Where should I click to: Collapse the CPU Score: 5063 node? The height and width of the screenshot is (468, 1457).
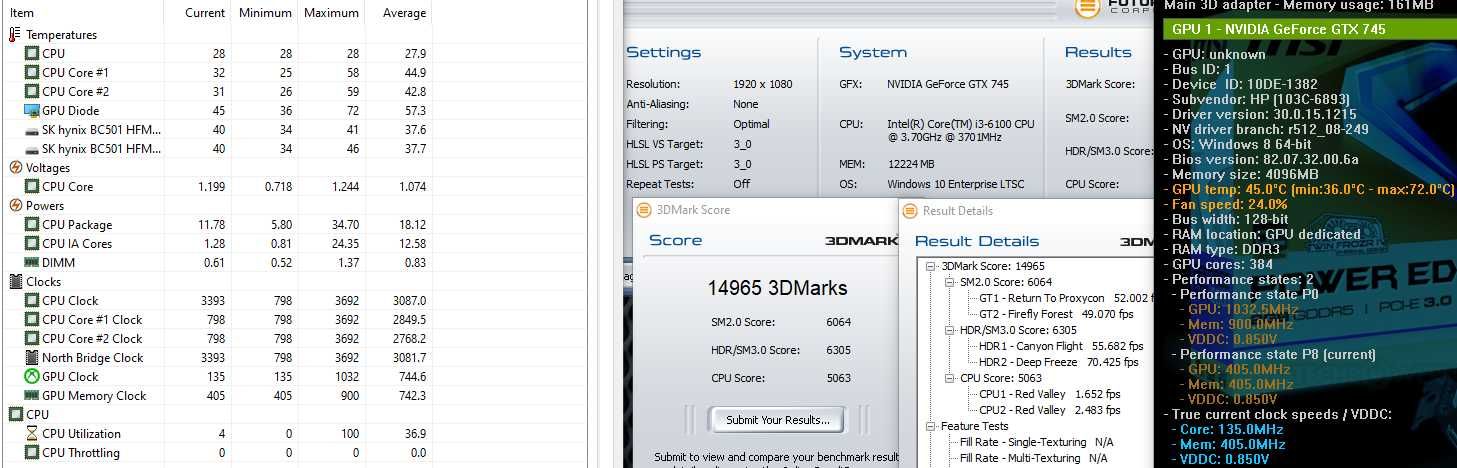click(x=949, y=378)
